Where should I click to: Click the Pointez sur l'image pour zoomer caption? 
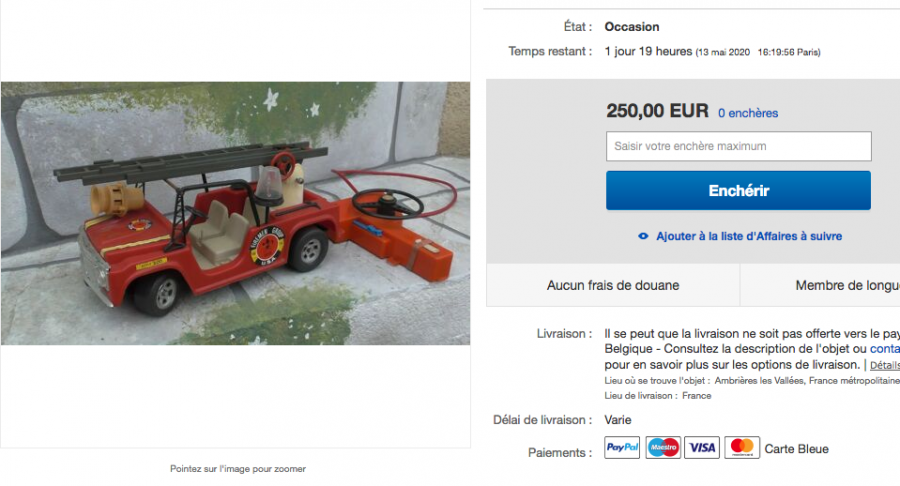pyautogui.click(x=238, y=469)
